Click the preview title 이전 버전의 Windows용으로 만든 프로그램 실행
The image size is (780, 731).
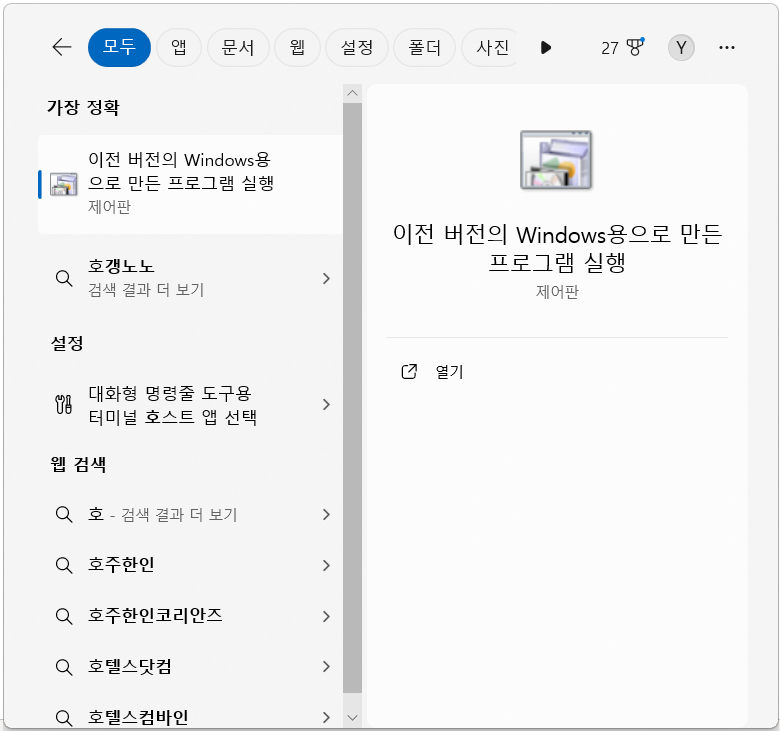click(x=557, y=248)
